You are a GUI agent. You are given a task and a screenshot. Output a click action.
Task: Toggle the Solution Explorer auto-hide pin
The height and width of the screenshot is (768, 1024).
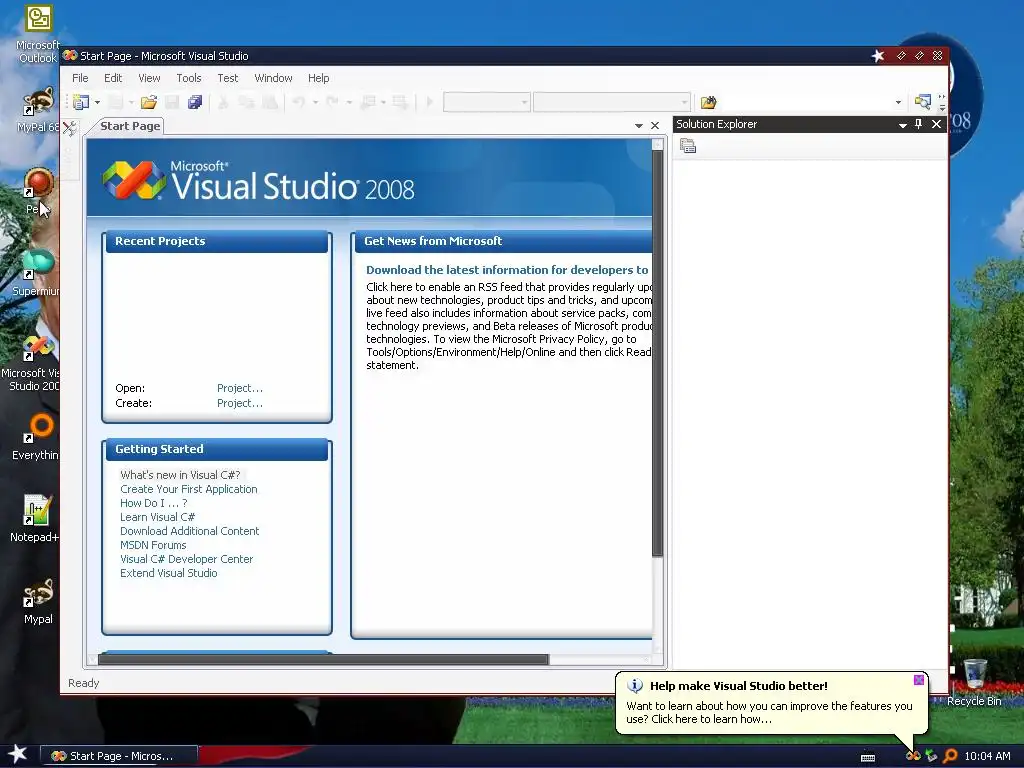[x=918, y=124]
